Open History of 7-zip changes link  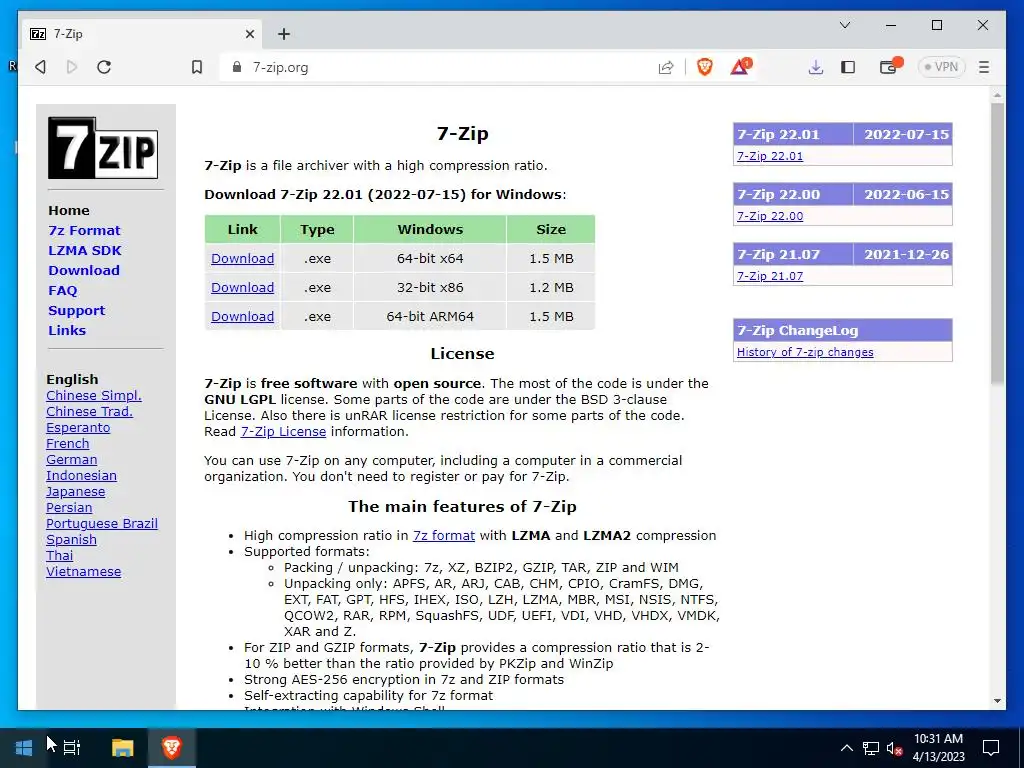(805, 352)
